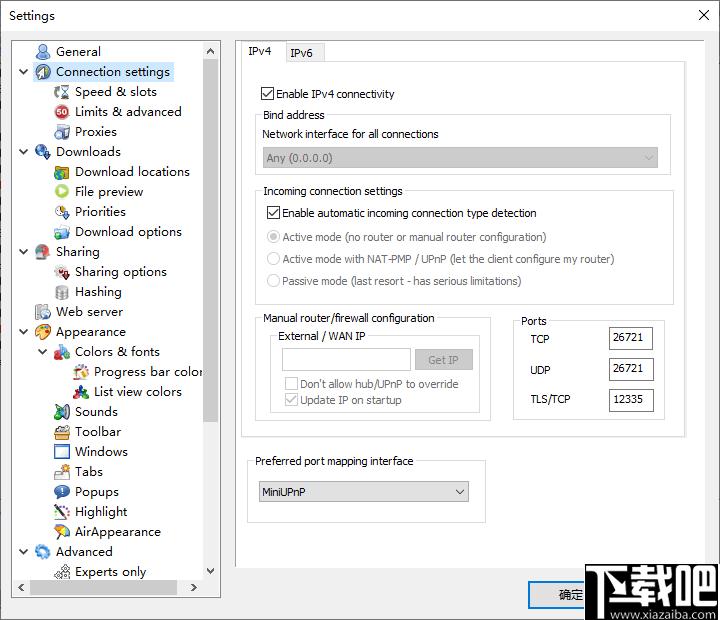Viewport: 720px width, 620px height.
Task: Click the 确定 confirm button
Action: [x=557, y=595]
